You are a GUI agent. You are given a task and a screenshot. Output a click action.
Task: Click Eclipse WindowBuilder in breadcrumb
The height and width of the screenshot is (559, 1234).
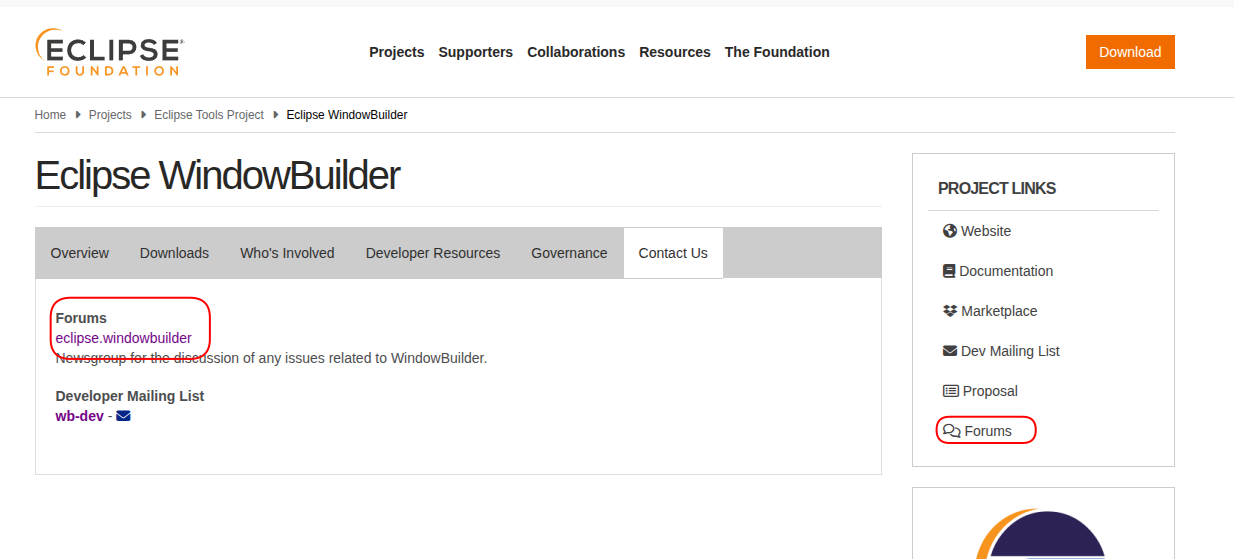coord(347,115)
